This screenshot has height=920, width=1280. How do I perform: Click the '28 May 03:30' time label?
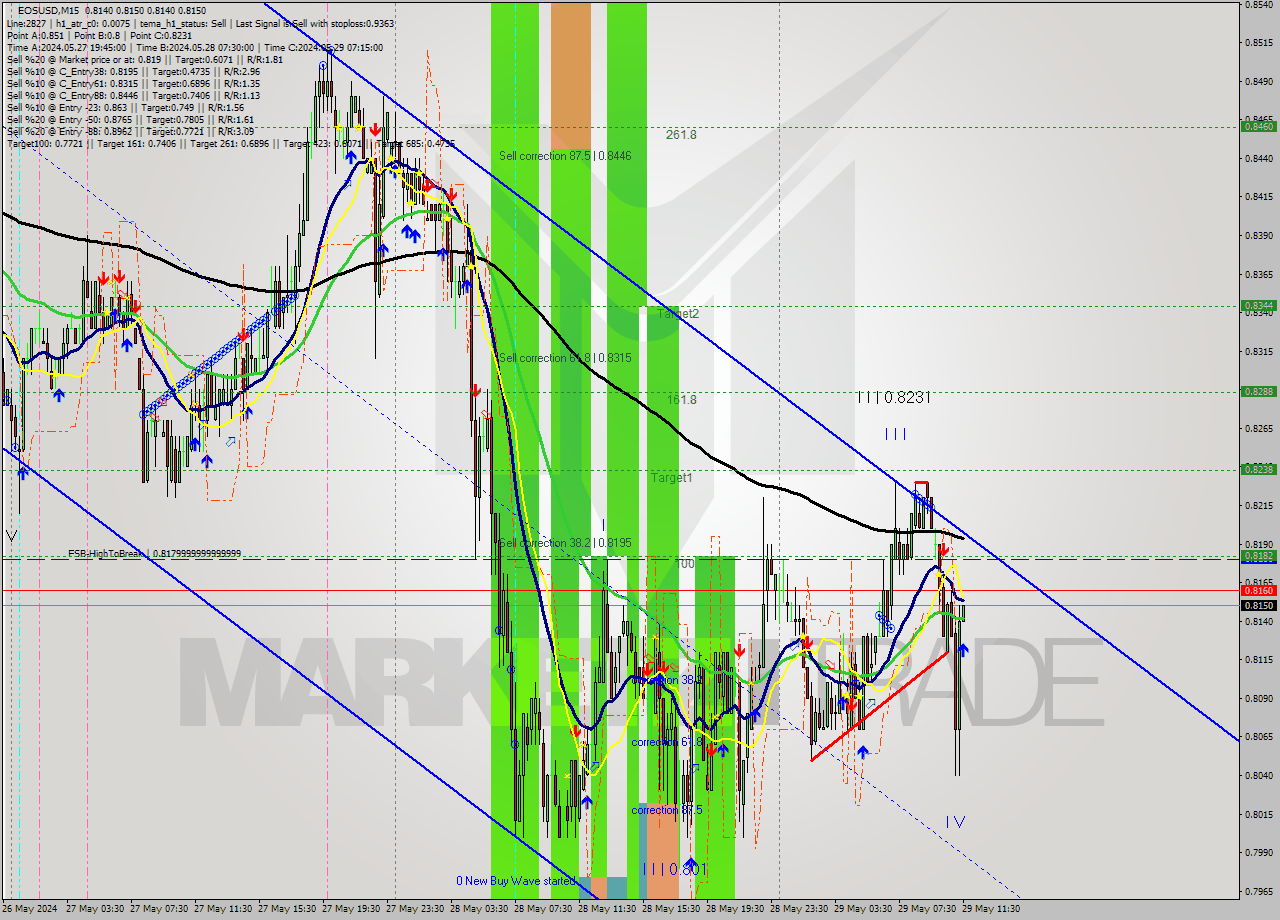coord(479,909)
